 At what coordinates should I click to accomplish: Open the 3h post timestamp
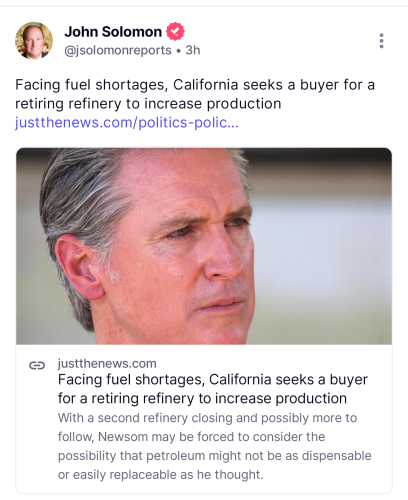193,50
